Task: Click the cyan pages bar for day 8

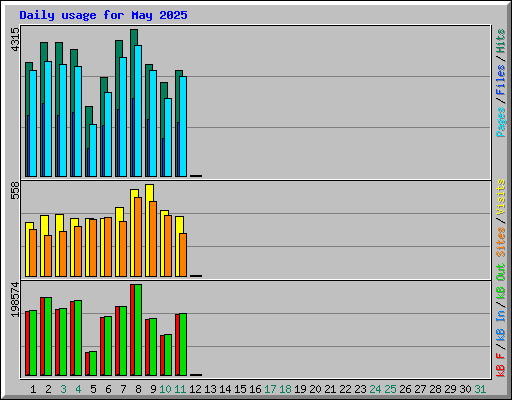Action: pyautogui.click(x=138, y=111)
